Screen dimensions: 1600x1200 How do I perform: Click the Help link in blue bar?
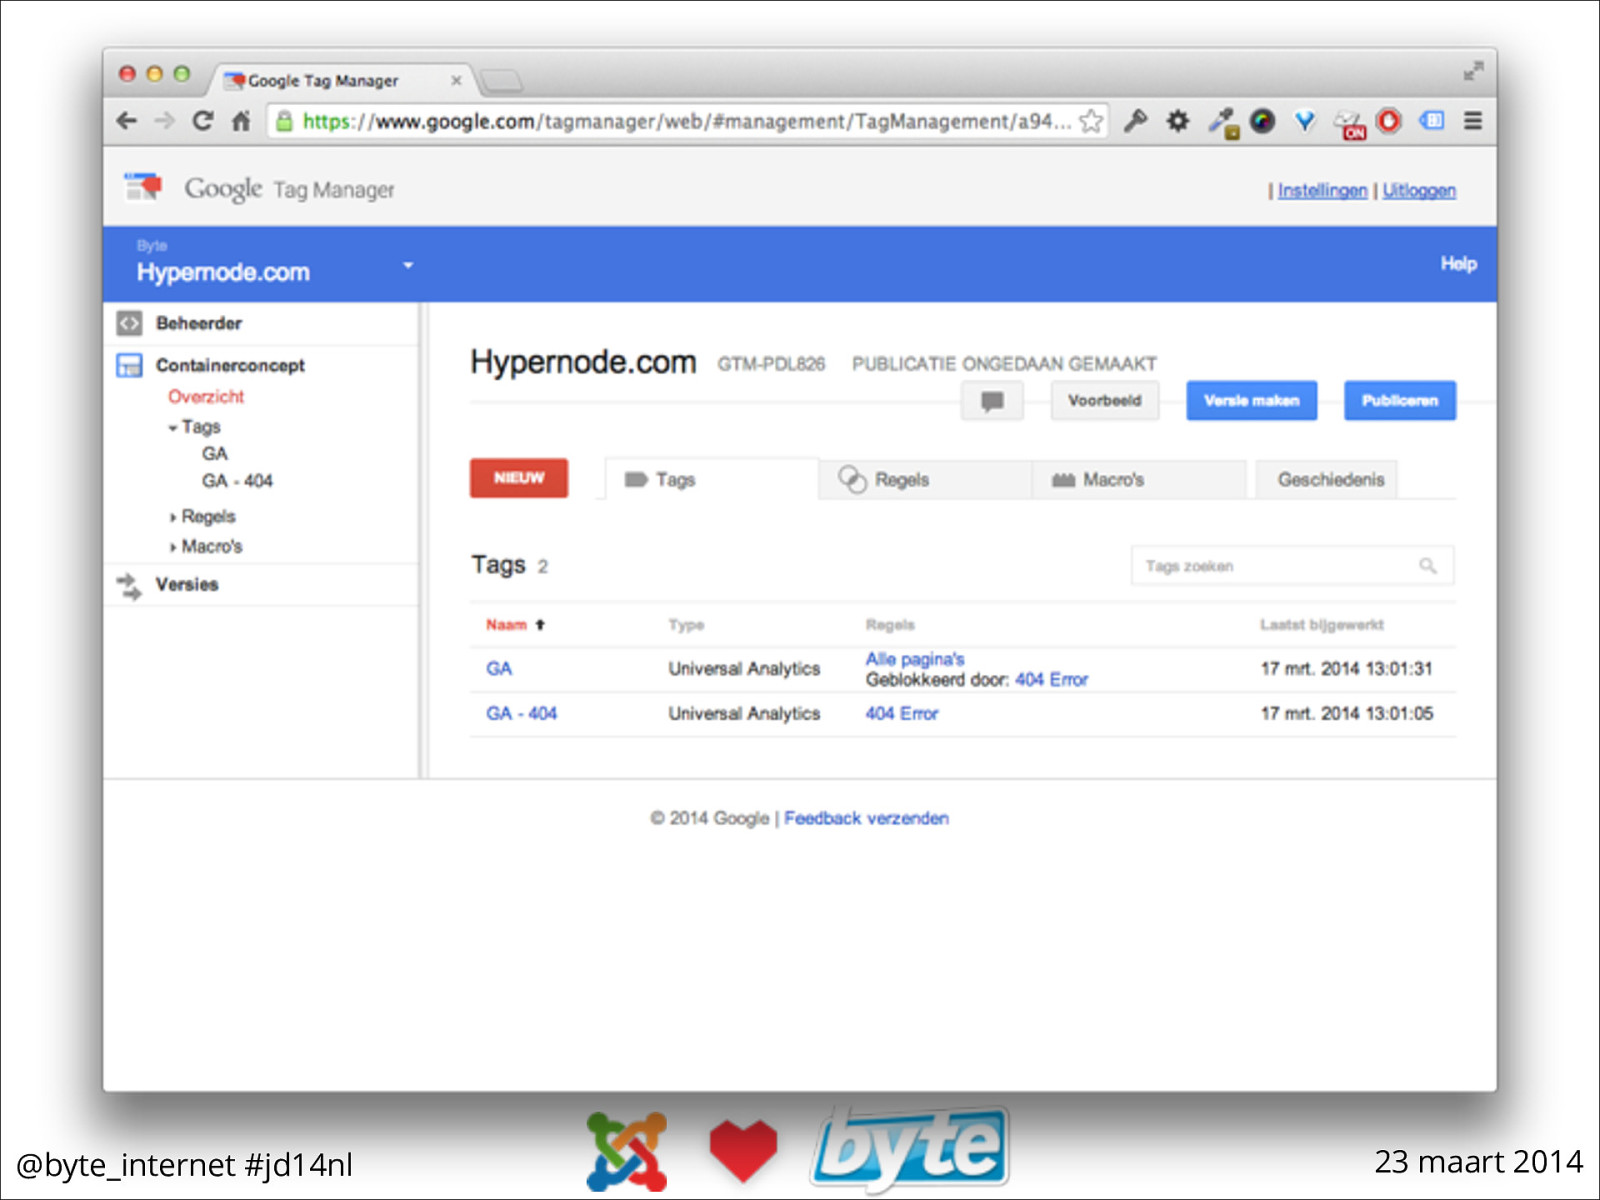[x=1458, y=264]
